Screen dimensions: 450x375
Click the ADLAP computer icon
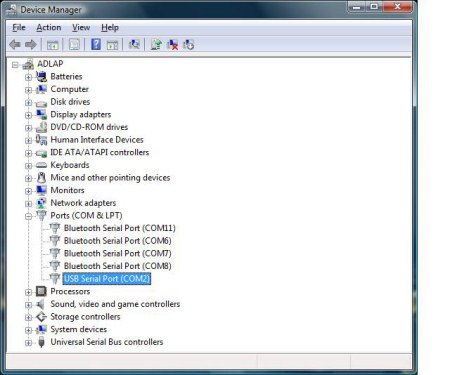[x=28, y=64]
